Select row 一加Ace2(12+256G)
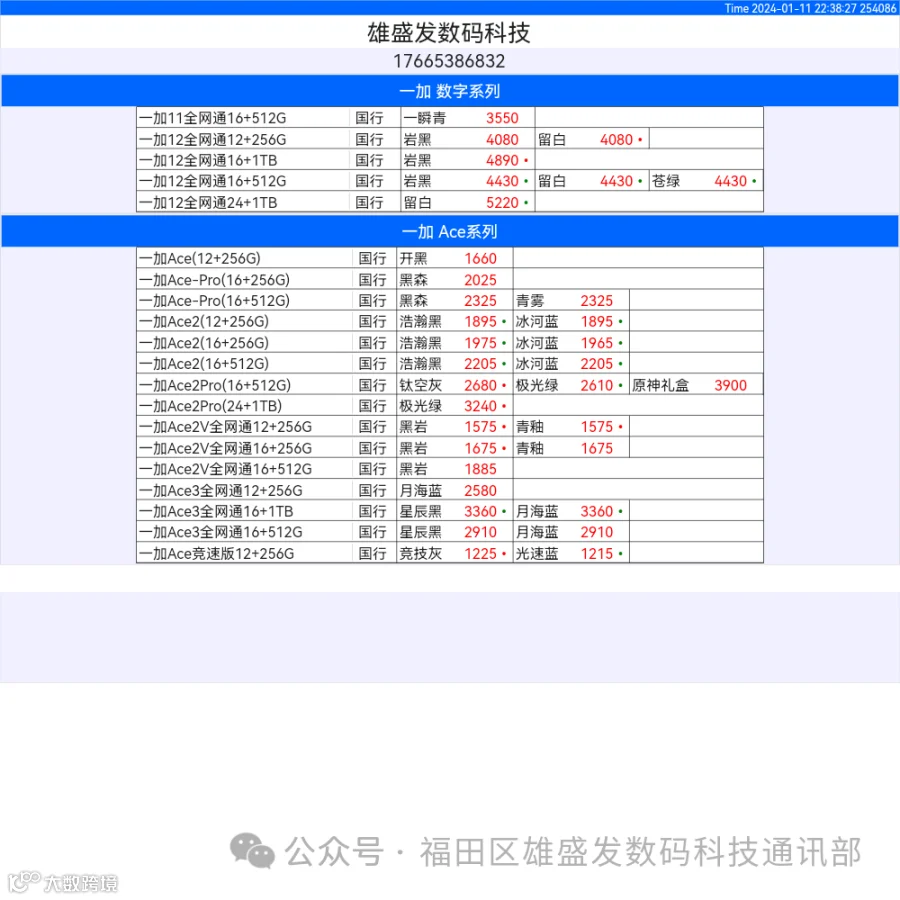Image resolution: width=900 pixels, height=900 pixels. [x=450, y=321]
